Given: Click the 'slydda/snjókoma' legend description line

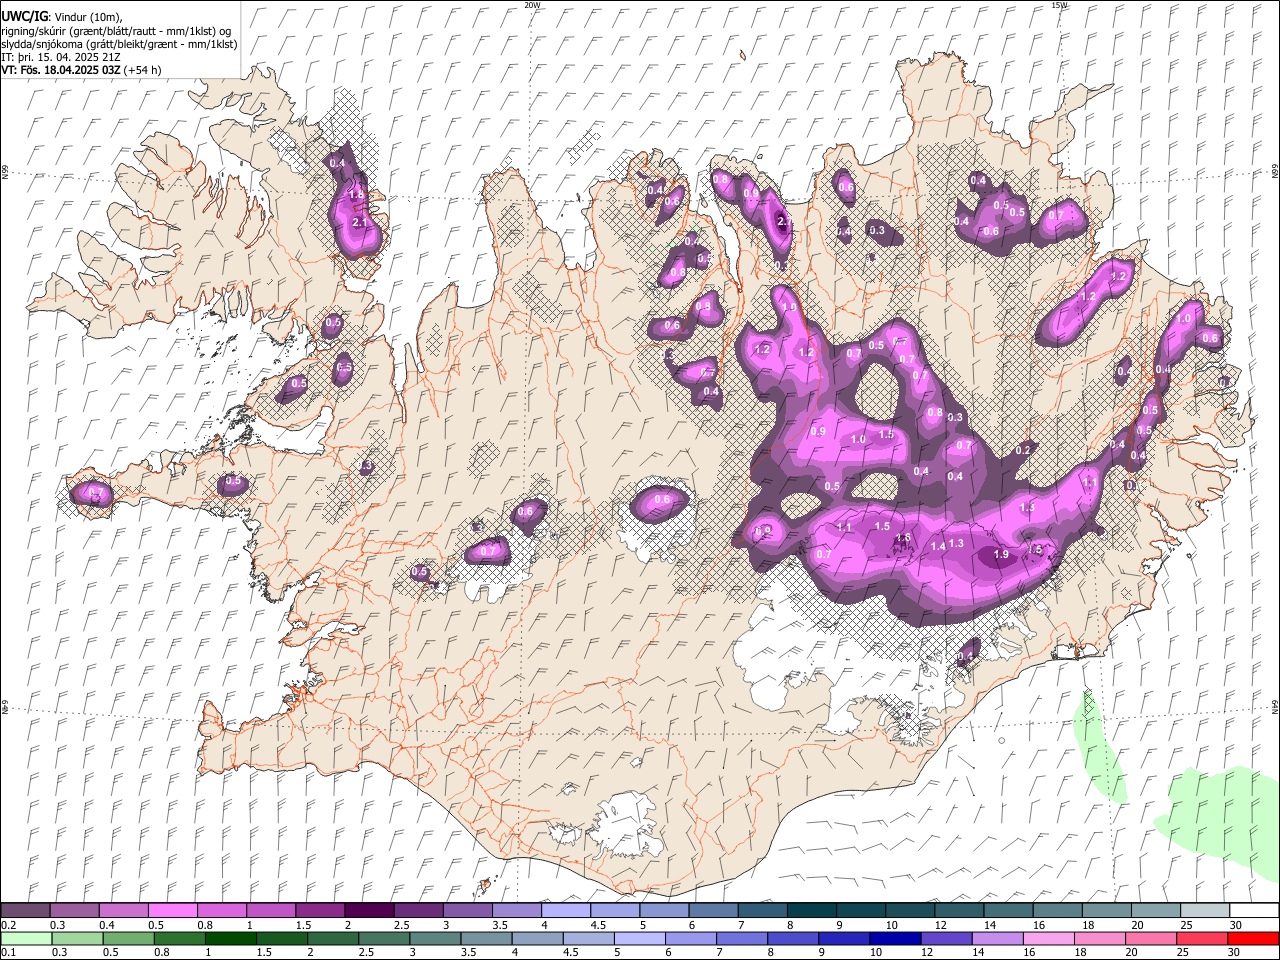Looking at the screenshot, I should [120, 44].
